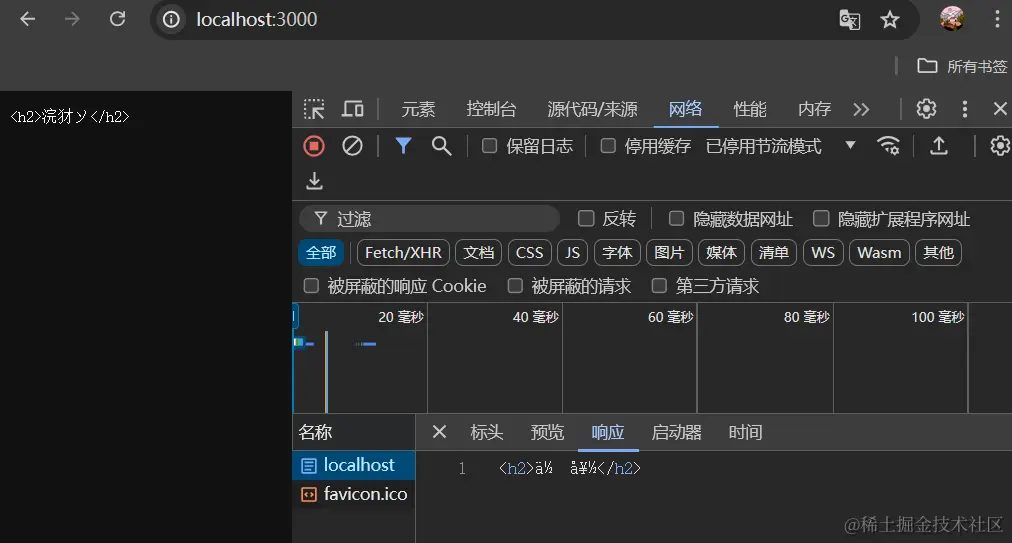View site information icon in address bar
Screen dimensions: 1012x543
[171, 19]
